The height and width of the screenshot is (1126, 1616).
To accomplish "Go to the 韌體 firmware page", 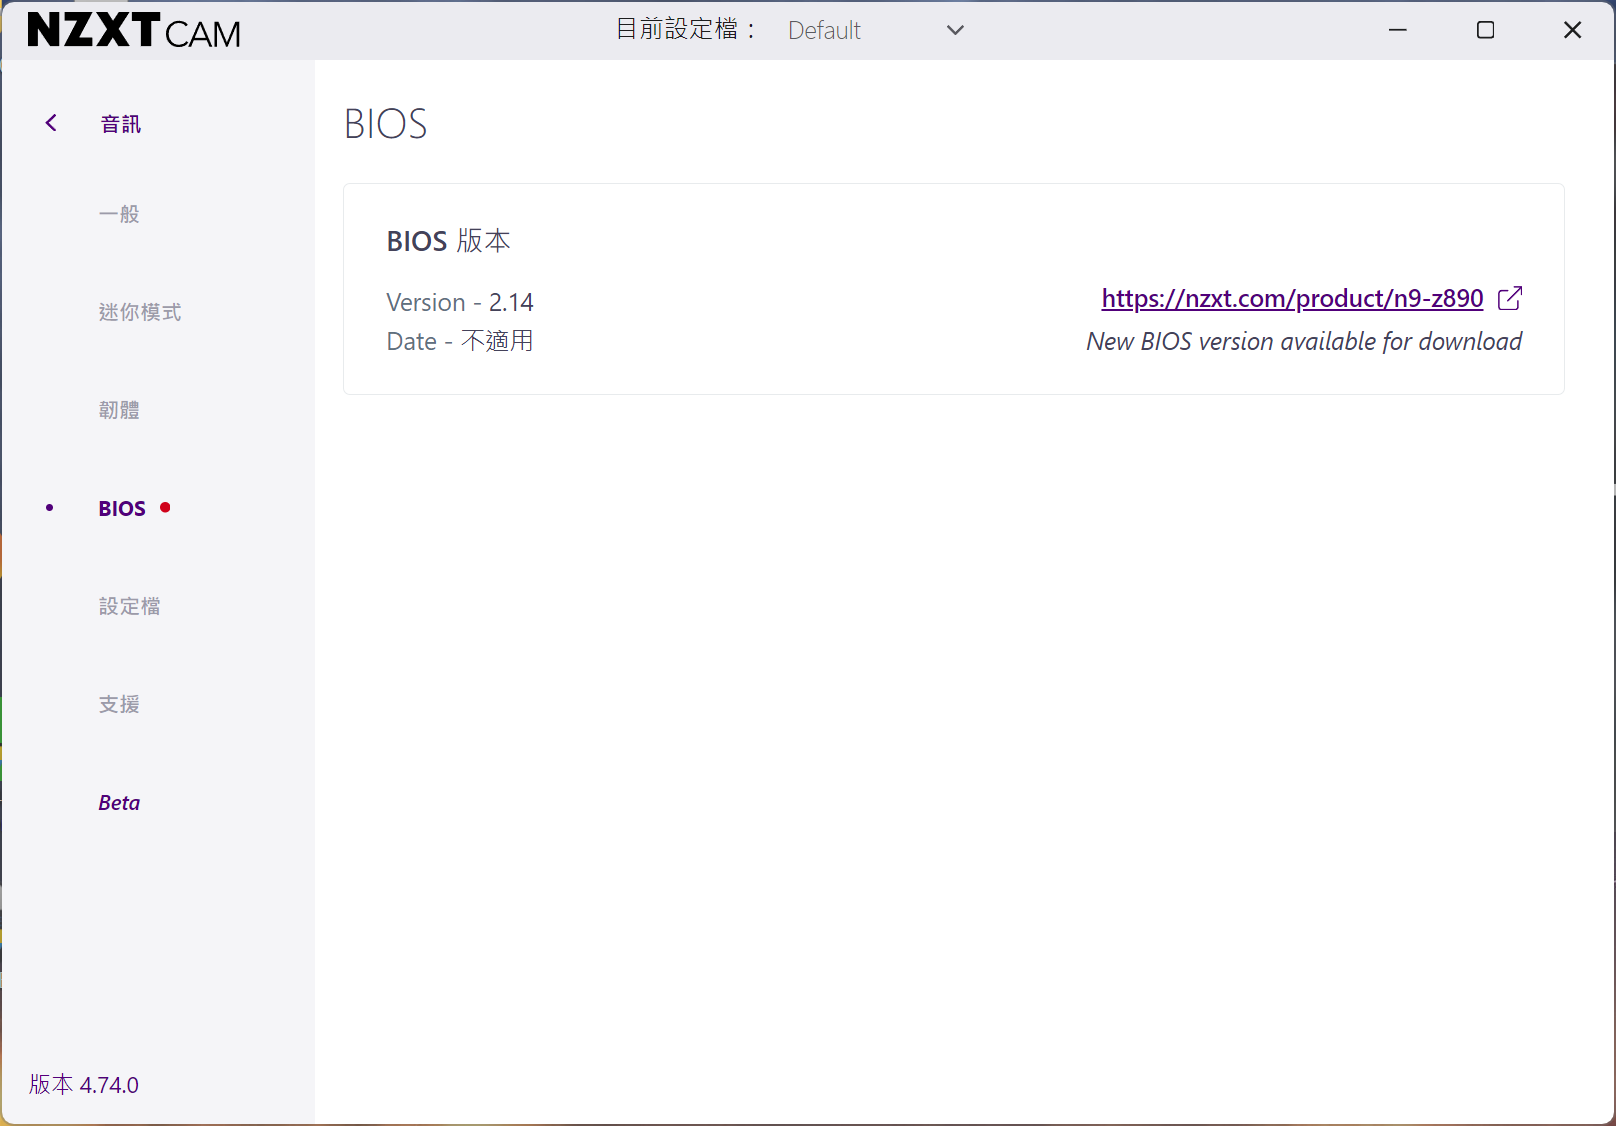I will tap(119, 410).
